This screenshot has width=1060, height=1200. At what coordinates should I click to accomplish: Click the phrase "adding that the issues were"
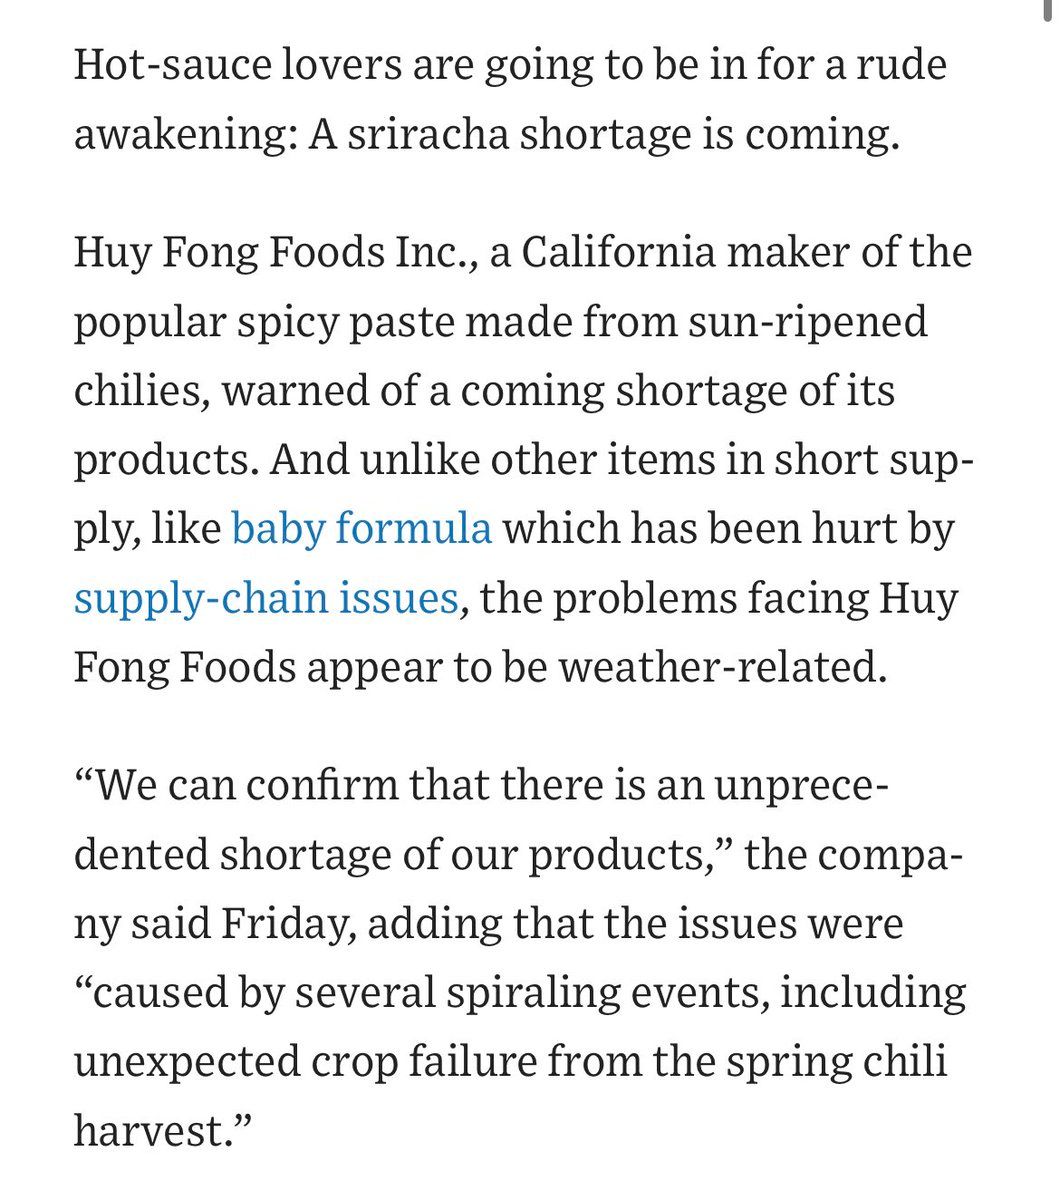coord(635,922)
